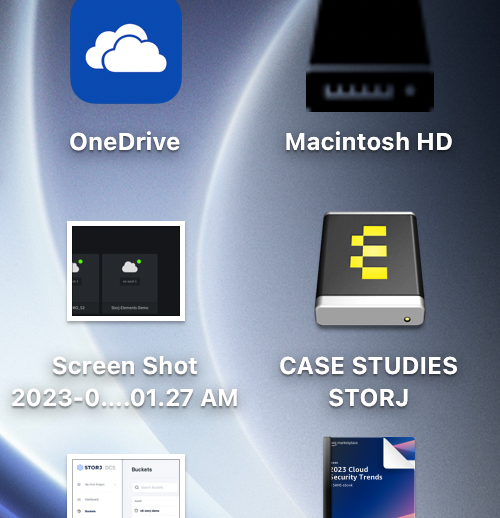
Task: Click the small indicator light on the STORJ drive
Action: click(407, 319)
